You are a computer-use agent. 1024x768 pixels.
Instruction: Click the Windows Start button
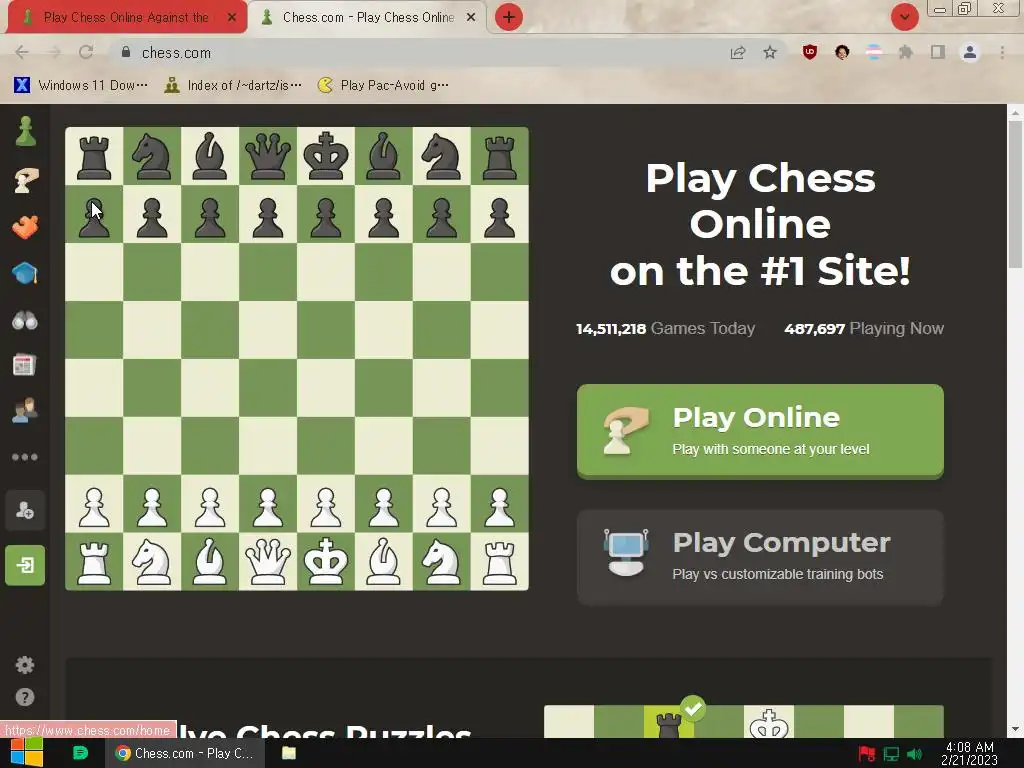coord(27,753)
